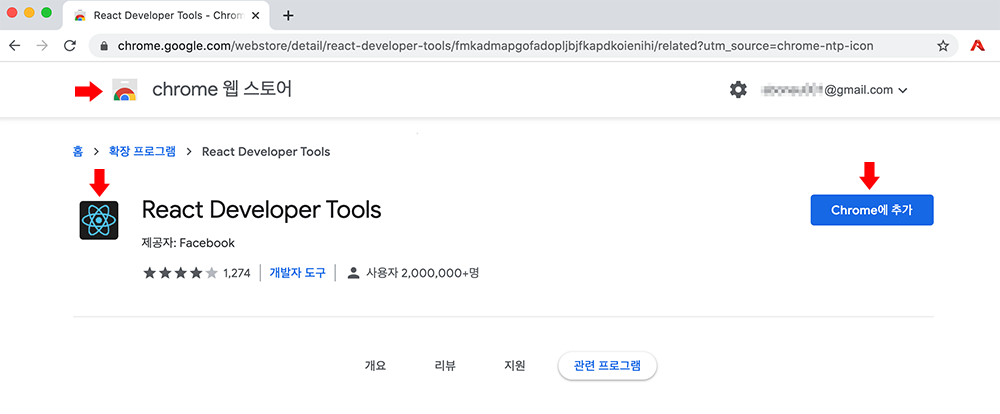Select the 관련 프로그램 tab
1000x414 pixels.
[x=607, y=366]
